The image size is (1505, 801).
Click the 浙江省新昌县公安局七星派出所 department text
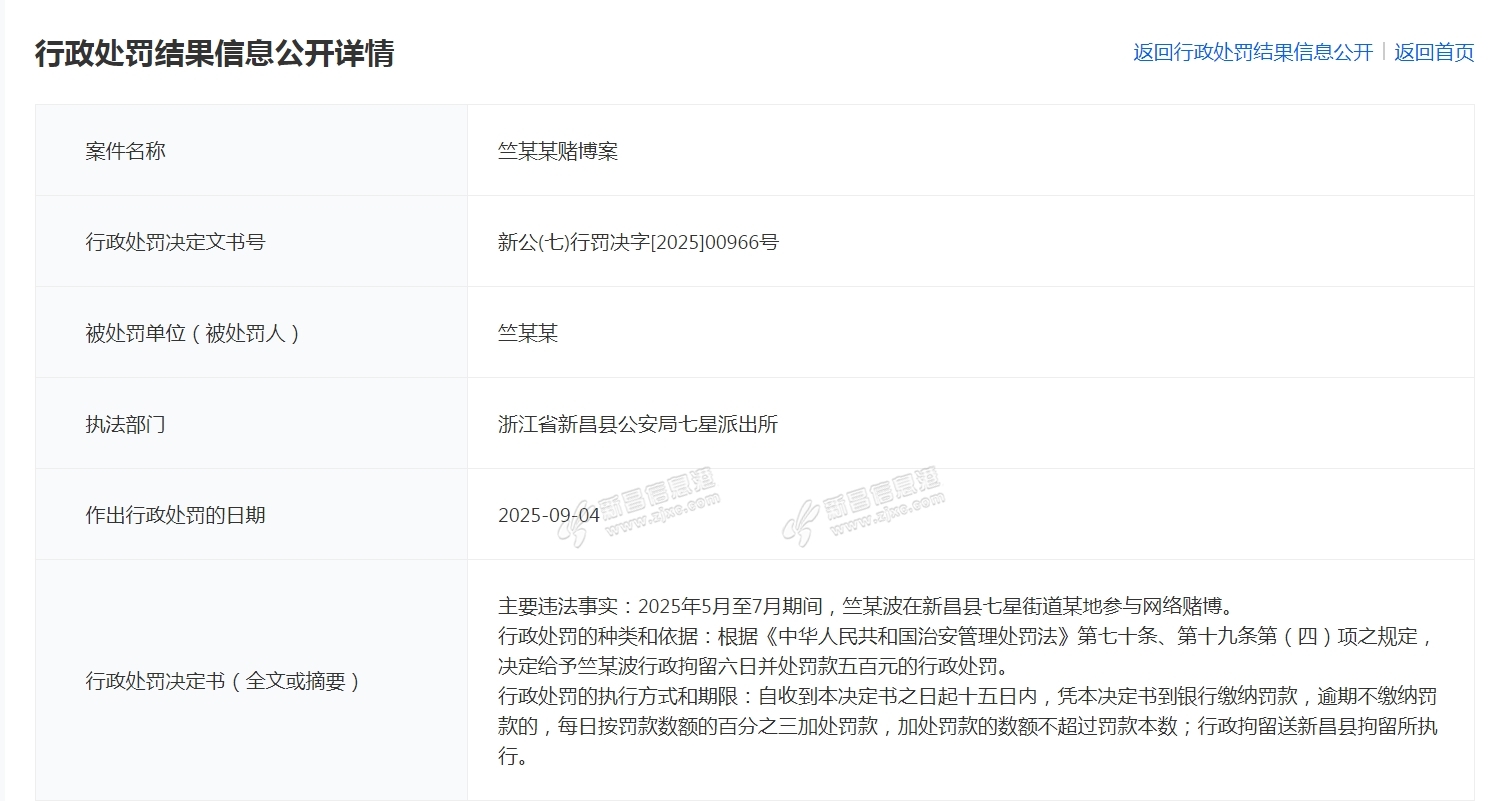[x=638, y=424]
